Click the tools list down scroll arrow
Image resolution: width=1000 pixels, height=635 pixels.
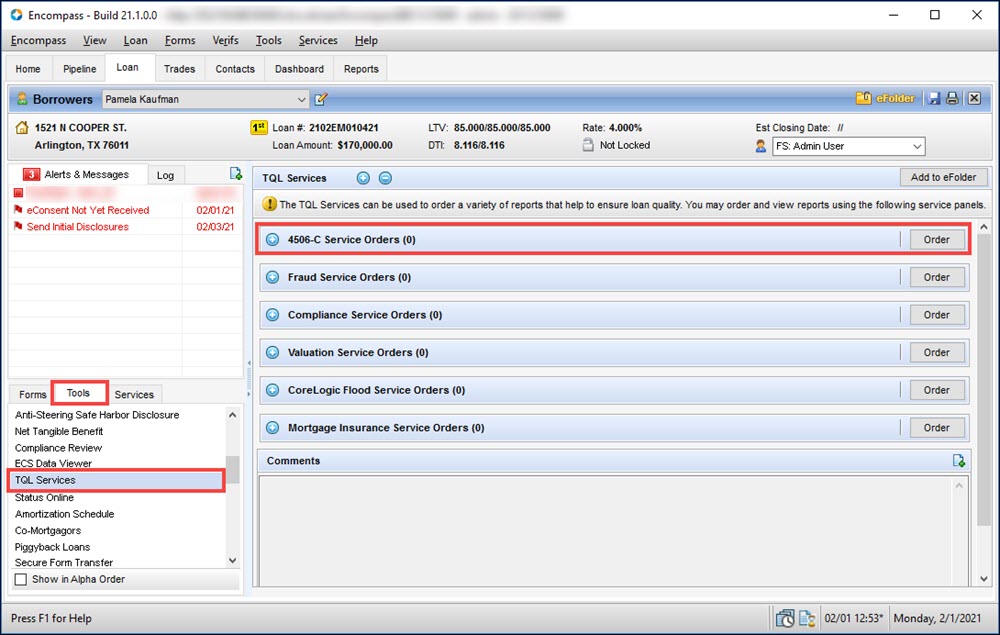pos(233,560)
